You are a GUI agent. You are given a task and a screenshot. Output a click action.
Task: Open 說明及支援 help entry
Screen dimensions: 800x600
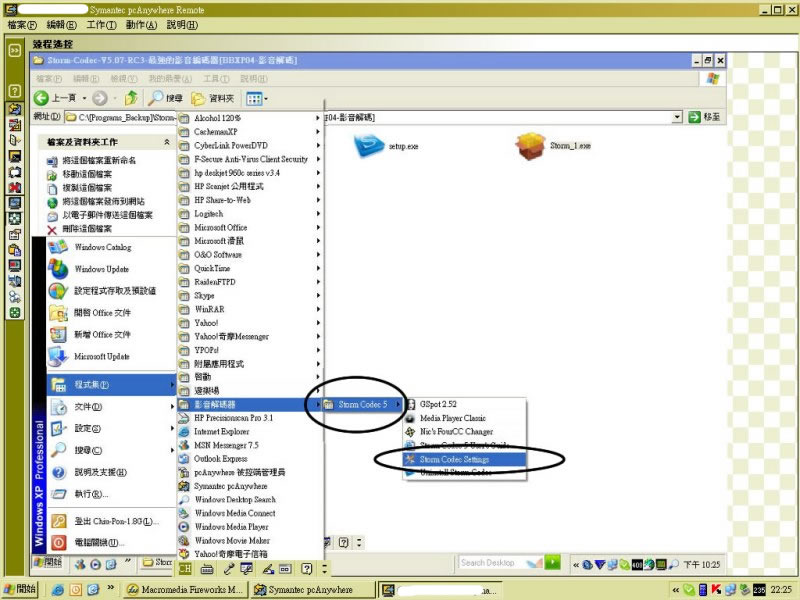(x=111, y=472)
